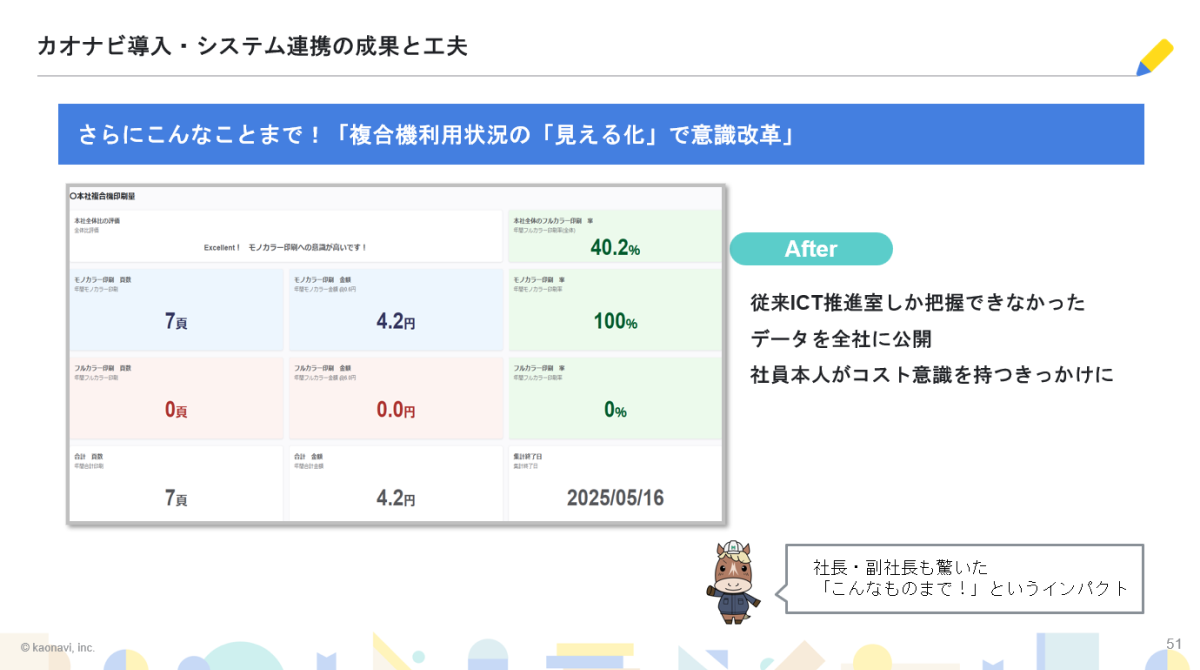The image size is (1200, 670).
Task: Click the Excellent! evaluation message card
Action: point(285,237)
